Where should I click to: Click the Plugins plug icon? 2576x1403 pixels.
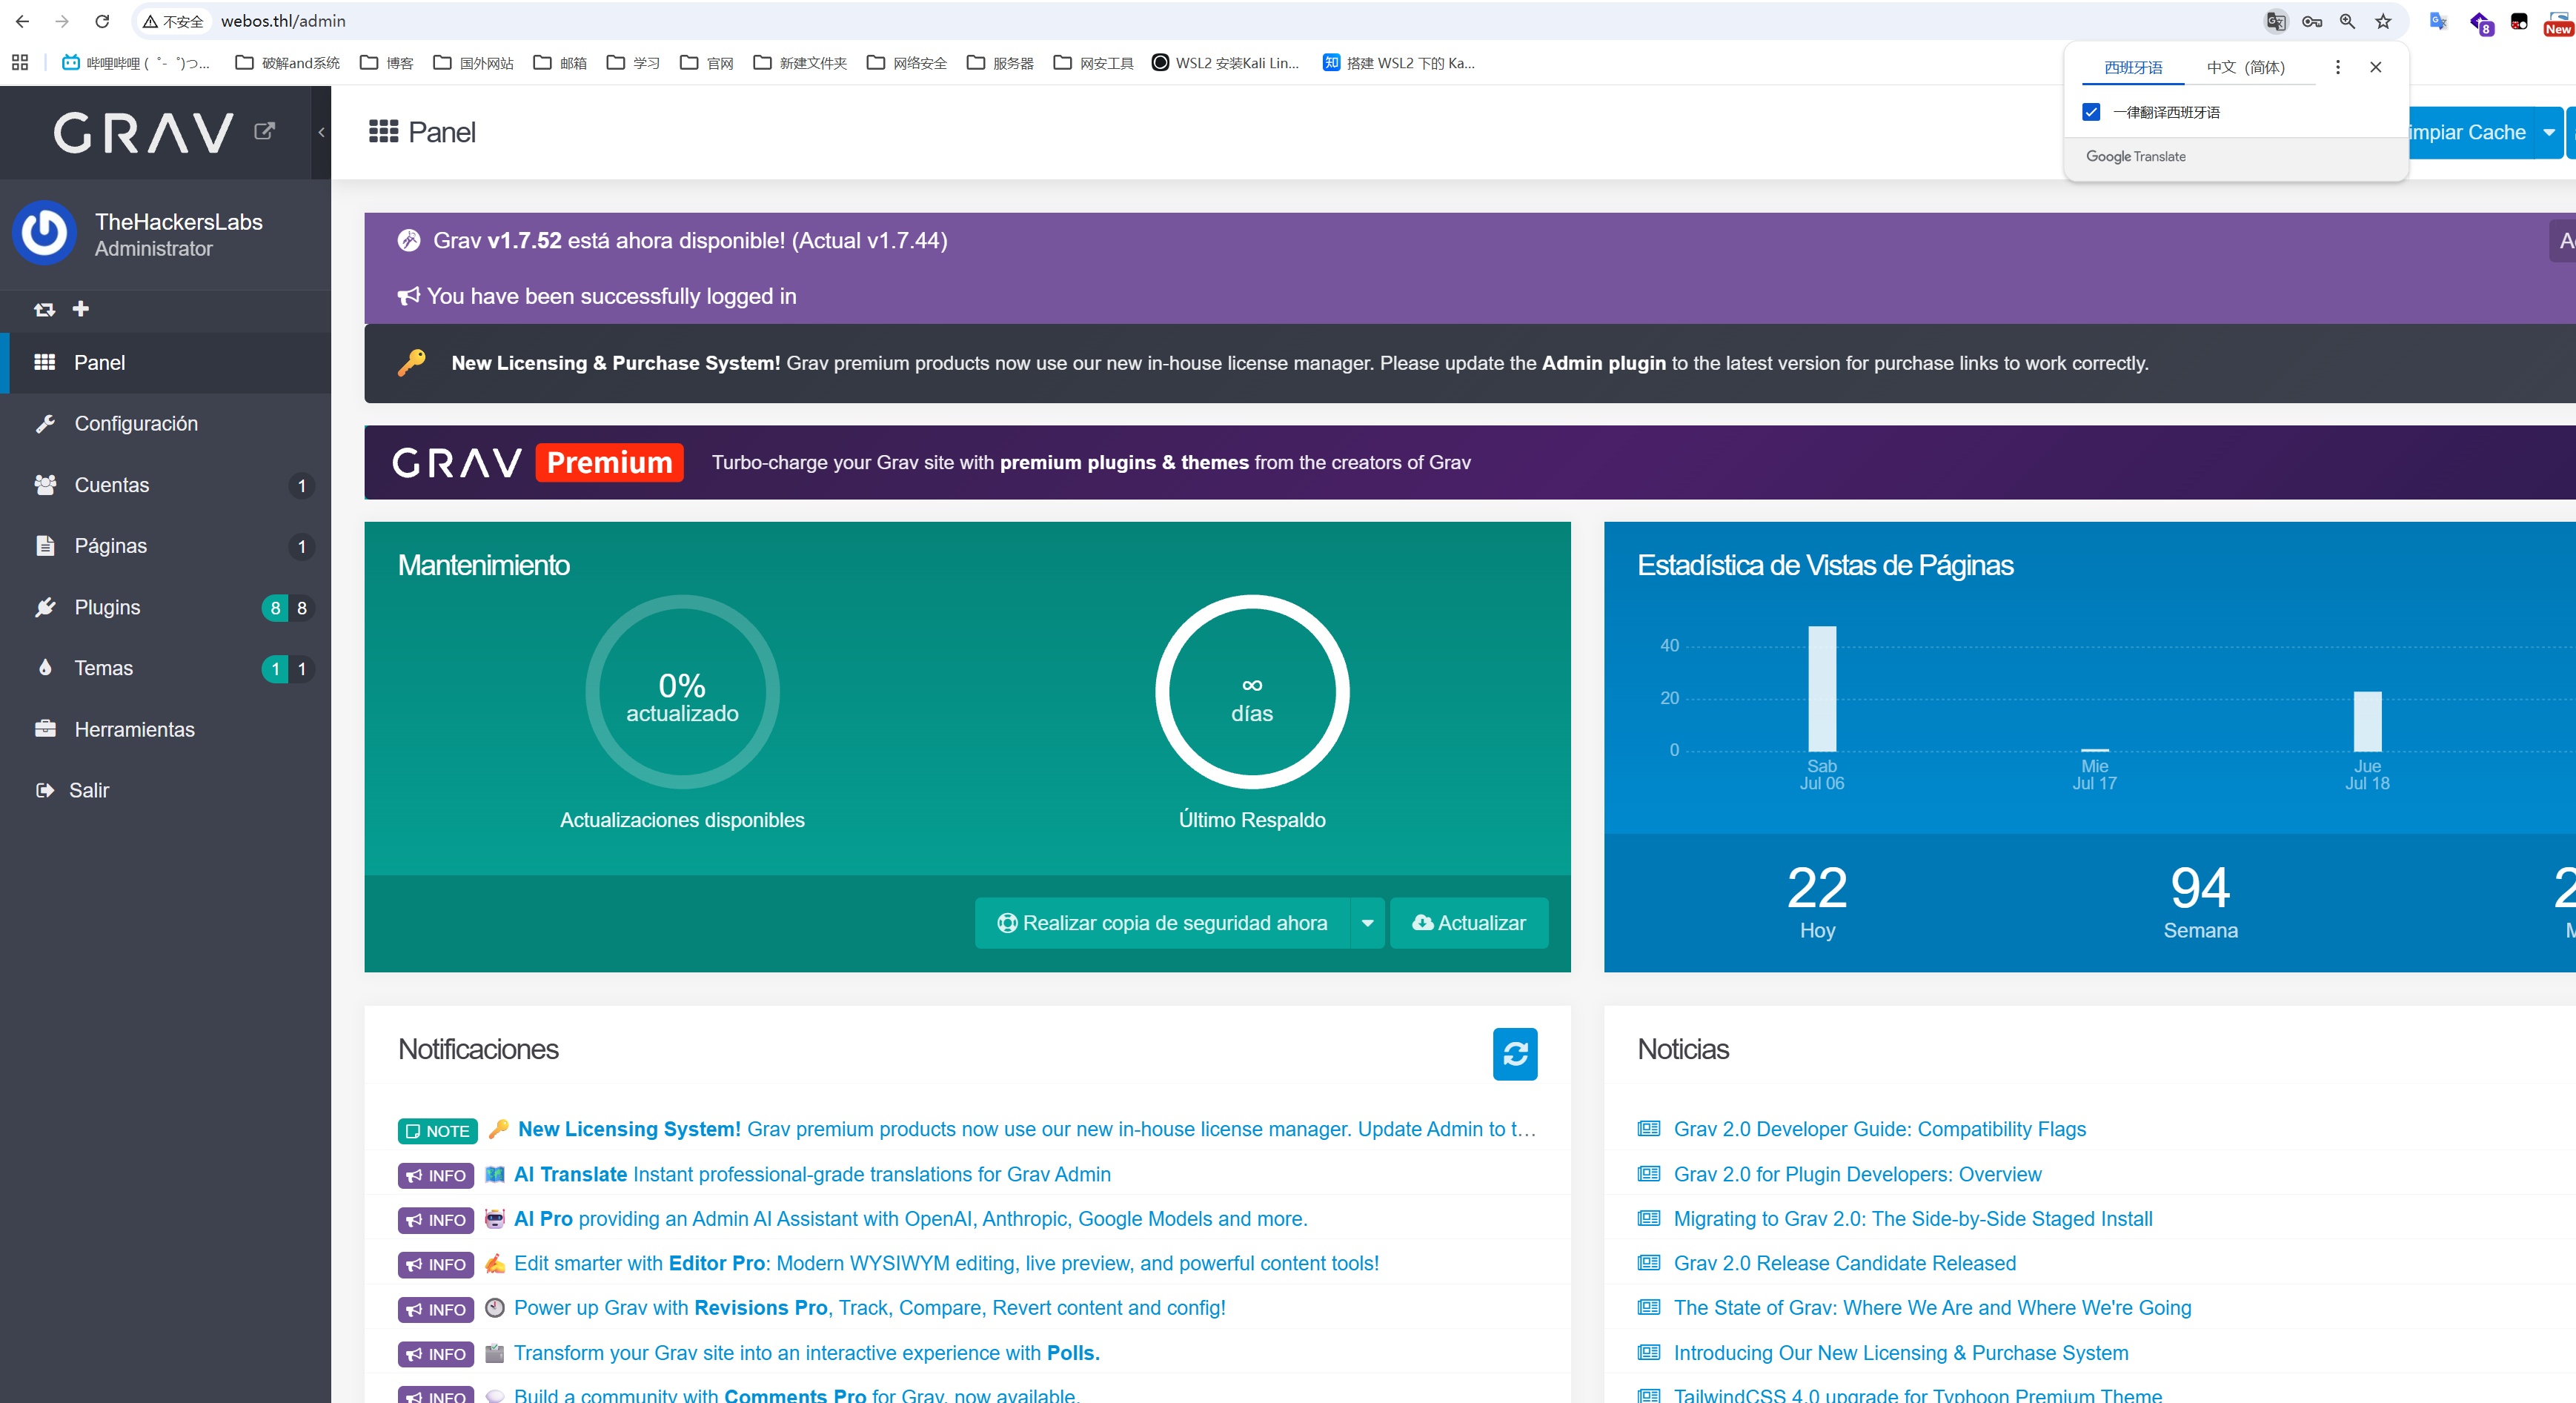45,607
